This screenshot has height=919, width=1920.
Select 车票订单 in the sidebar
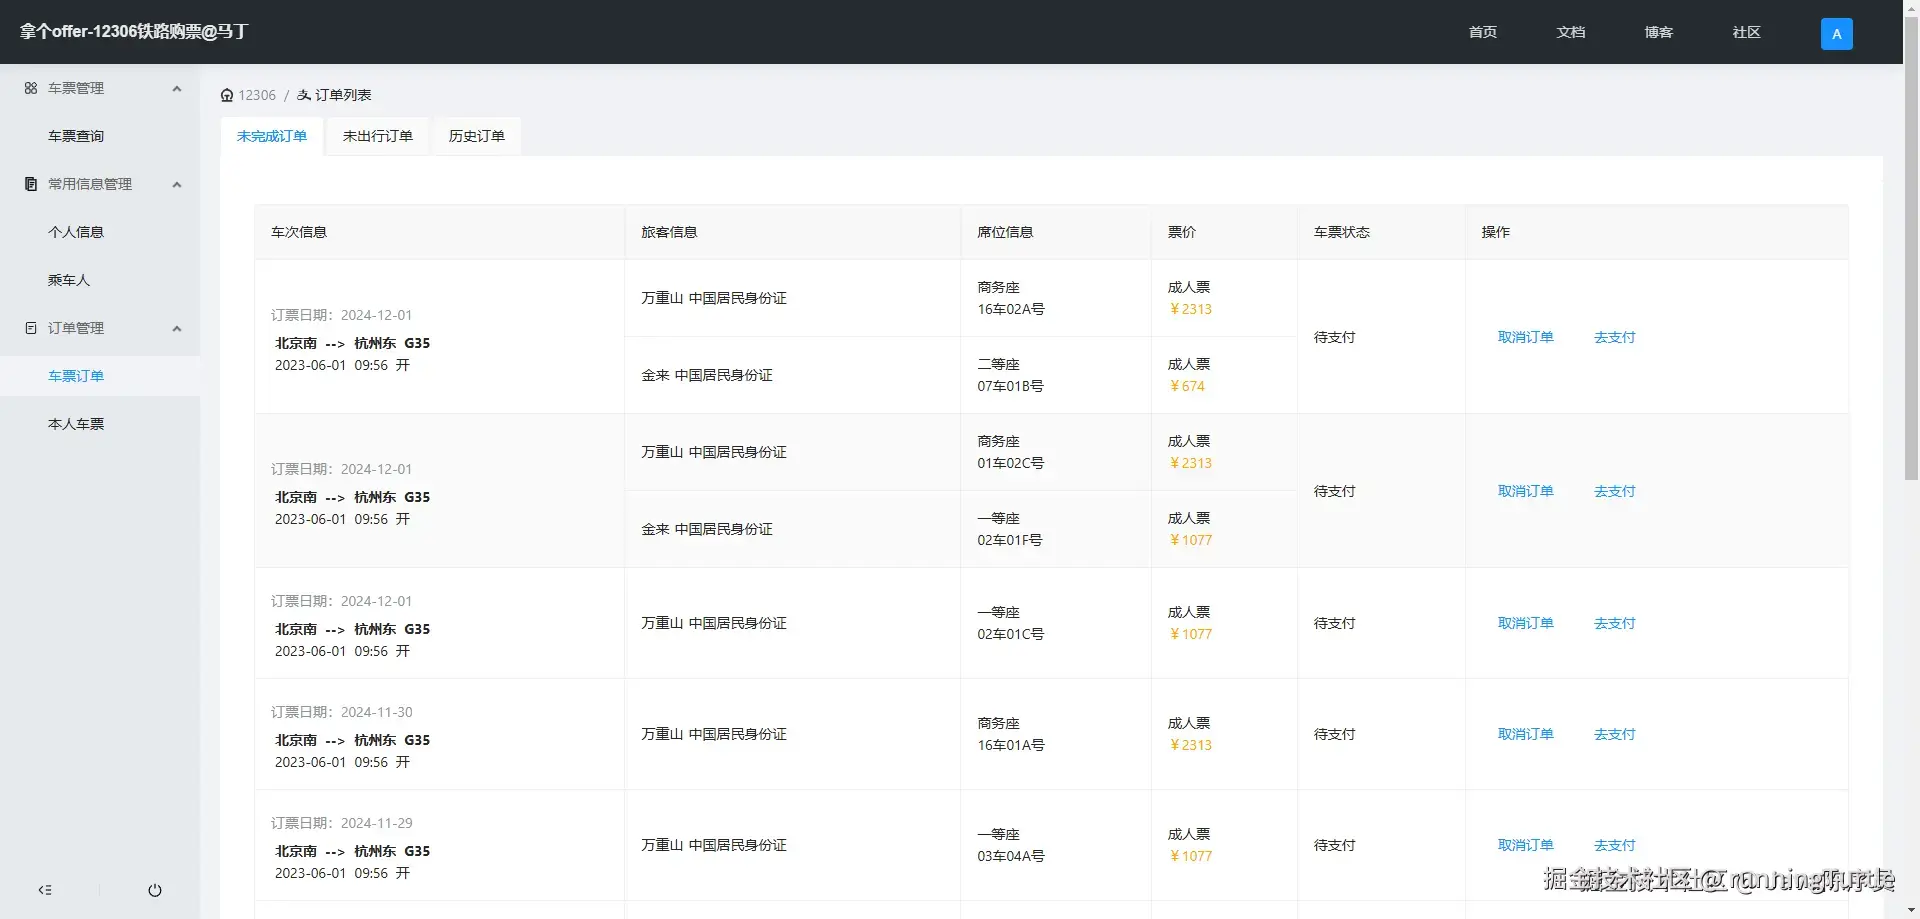(100, 376)
